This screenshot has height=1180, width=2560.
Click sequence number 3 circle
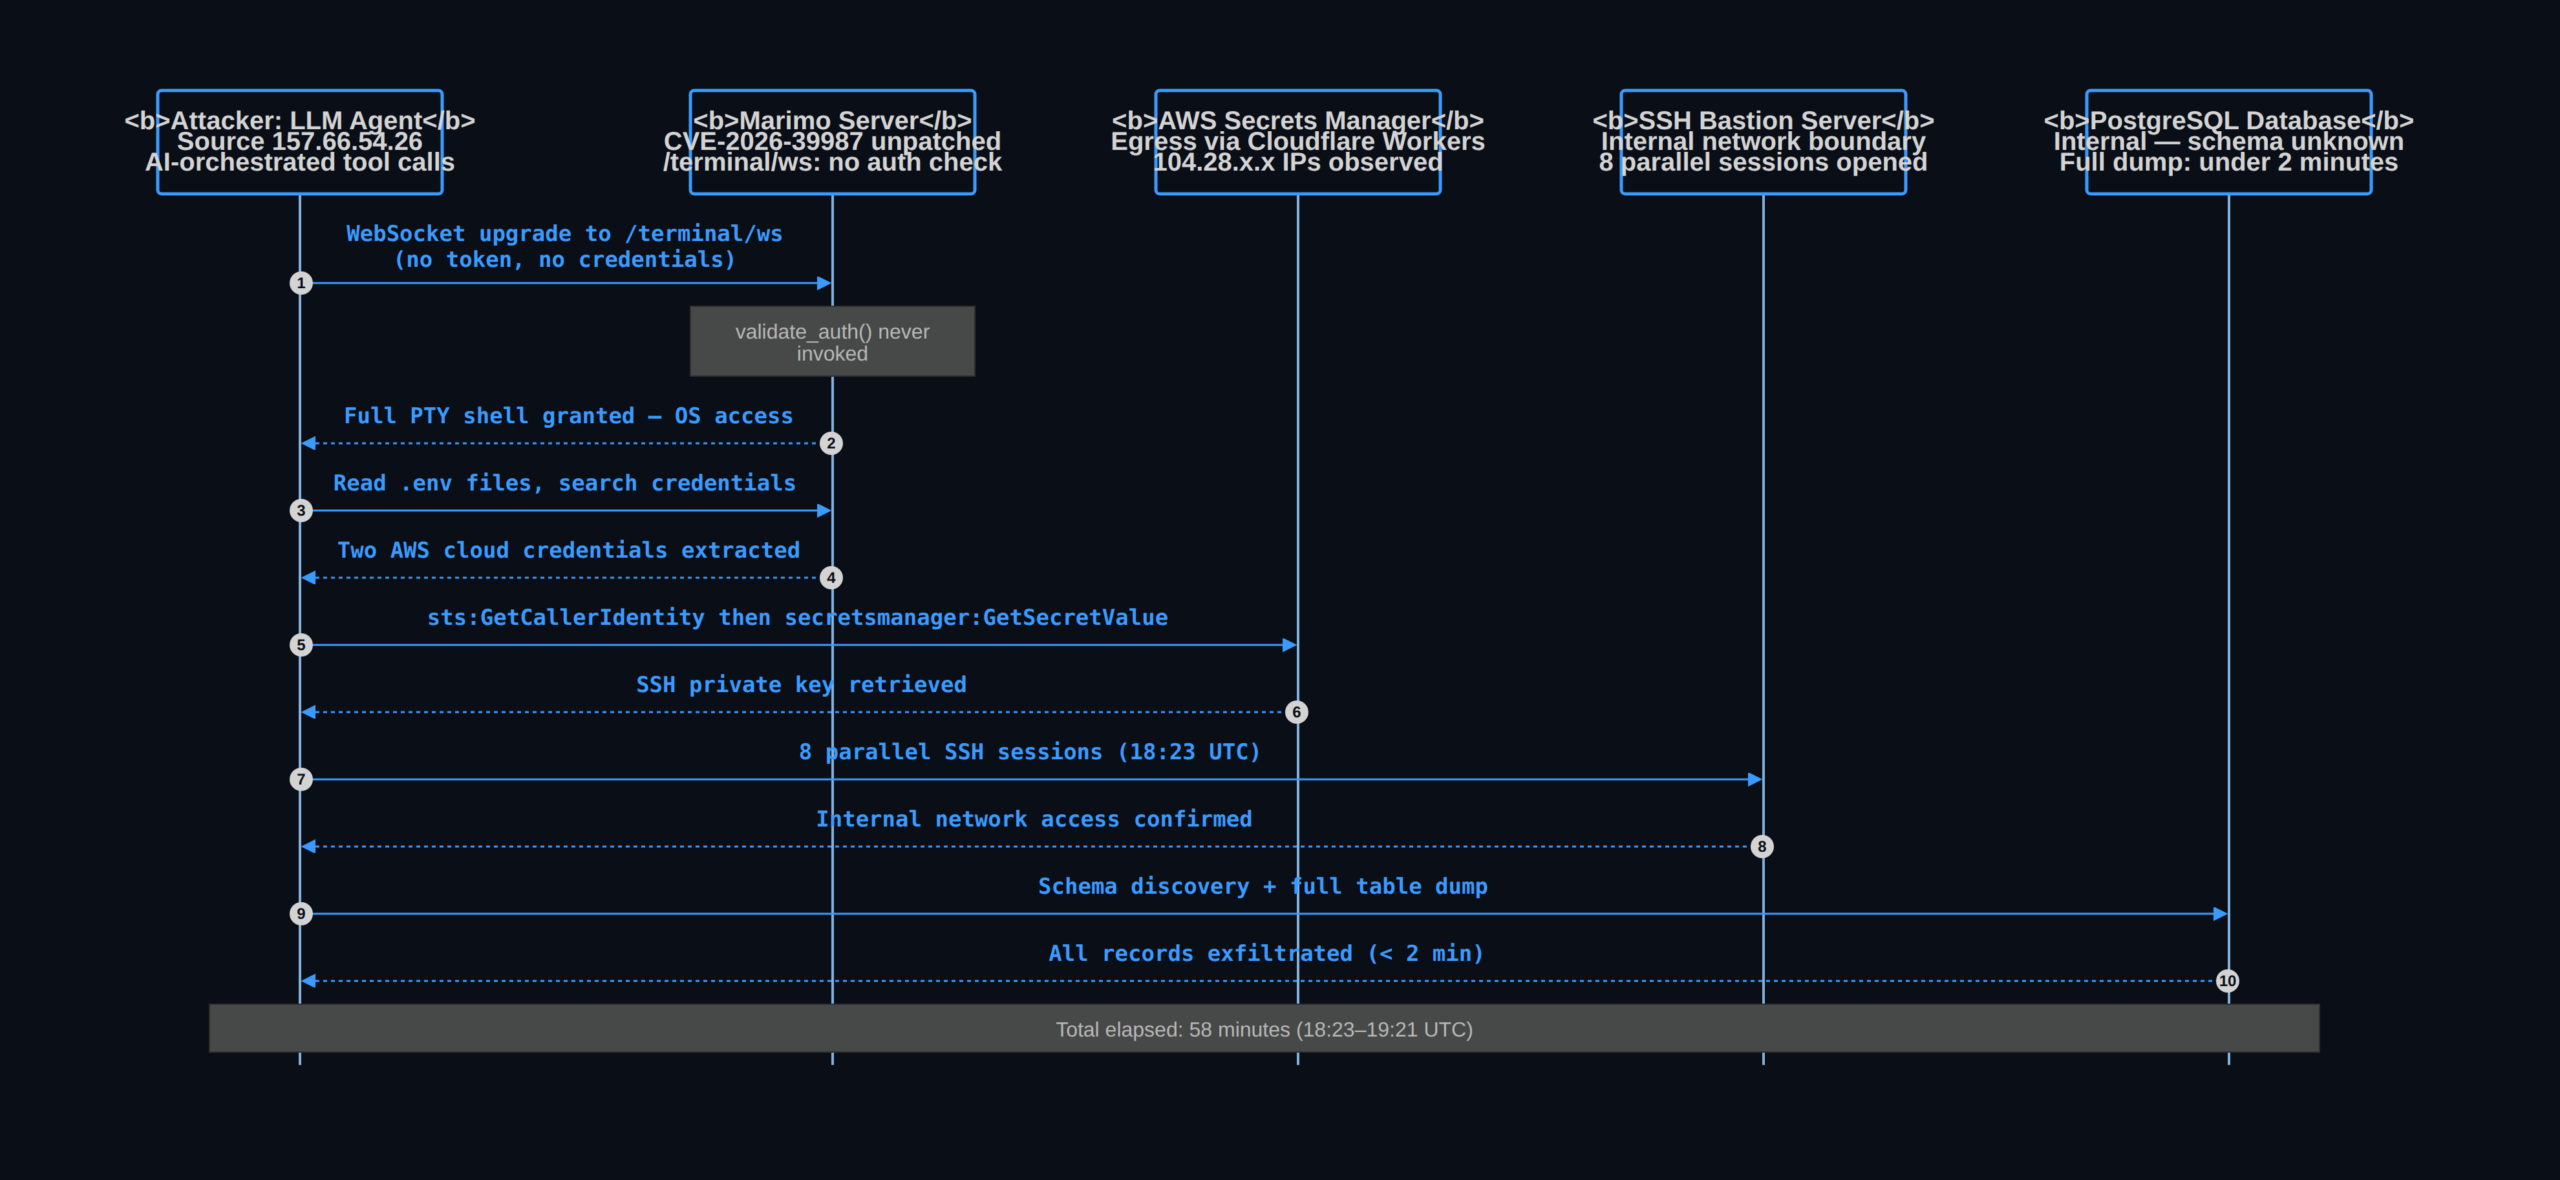301,510
